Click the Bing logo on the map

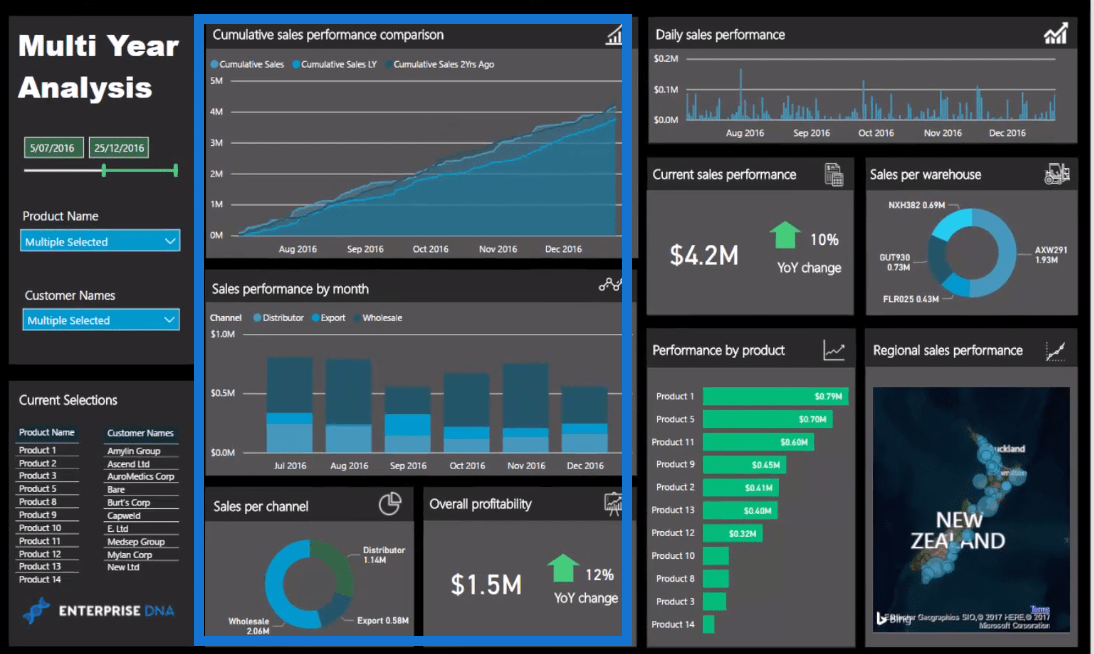tap(894, 619)
